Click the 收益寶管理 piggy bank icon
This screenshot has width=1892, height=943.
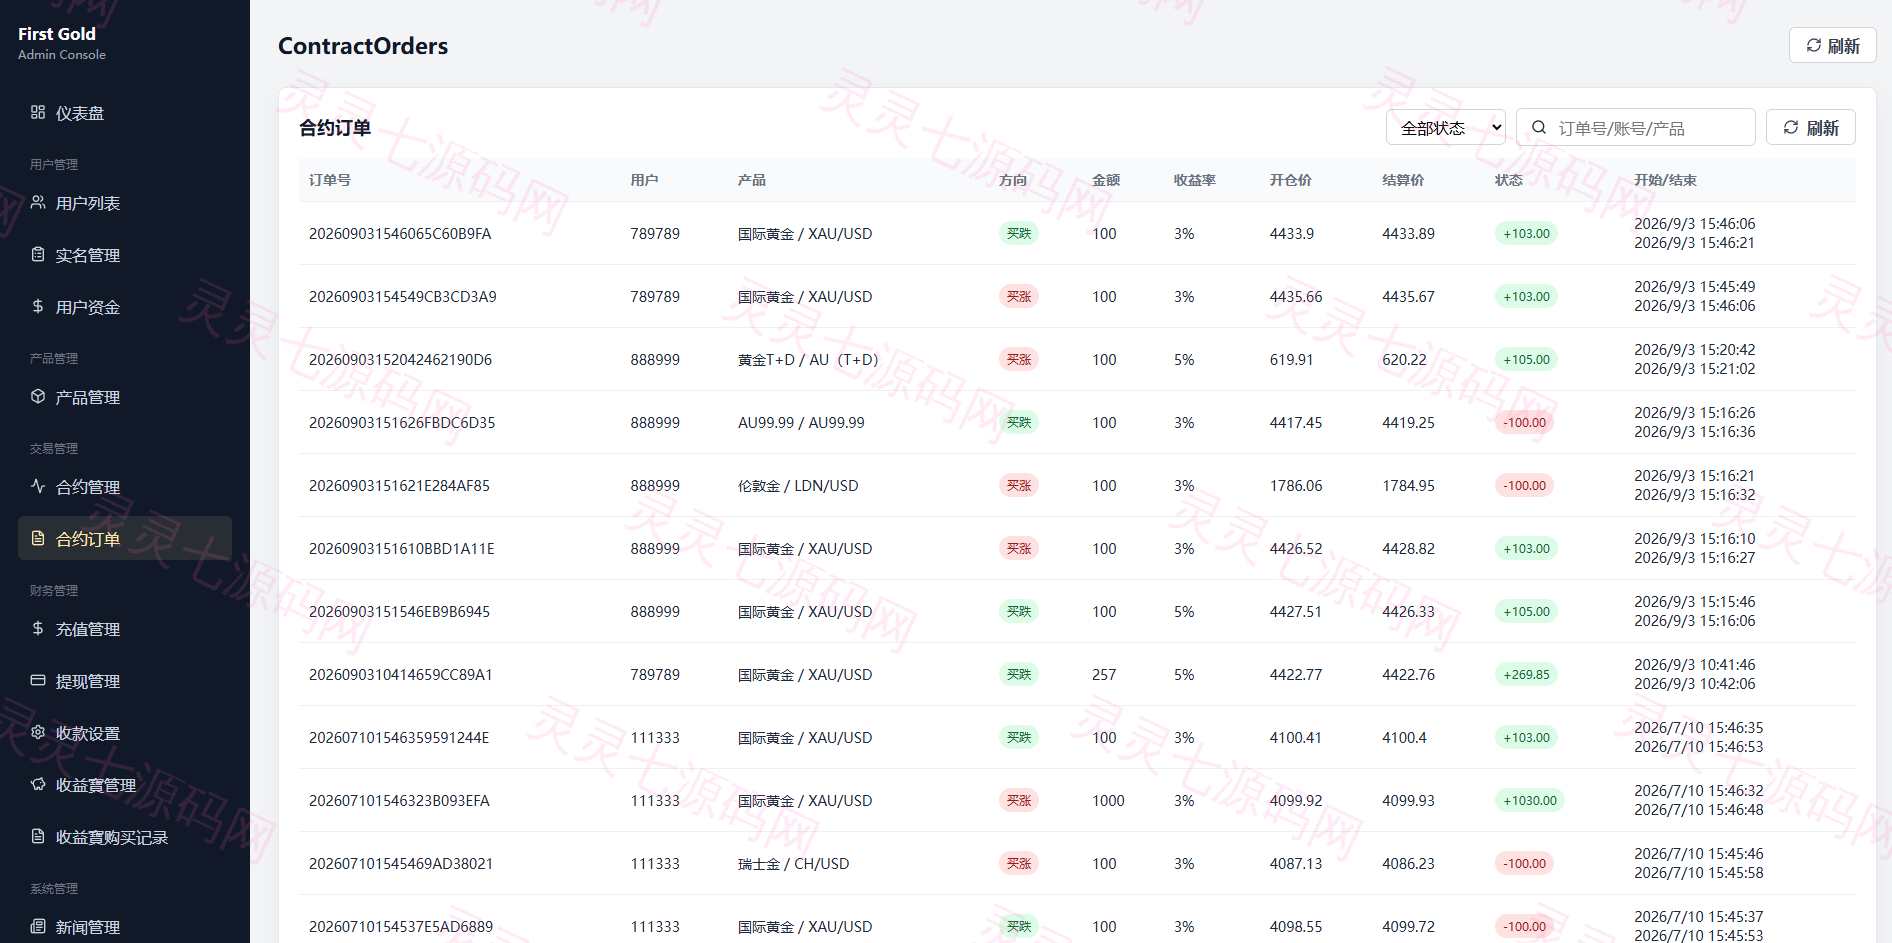[38, 784]
